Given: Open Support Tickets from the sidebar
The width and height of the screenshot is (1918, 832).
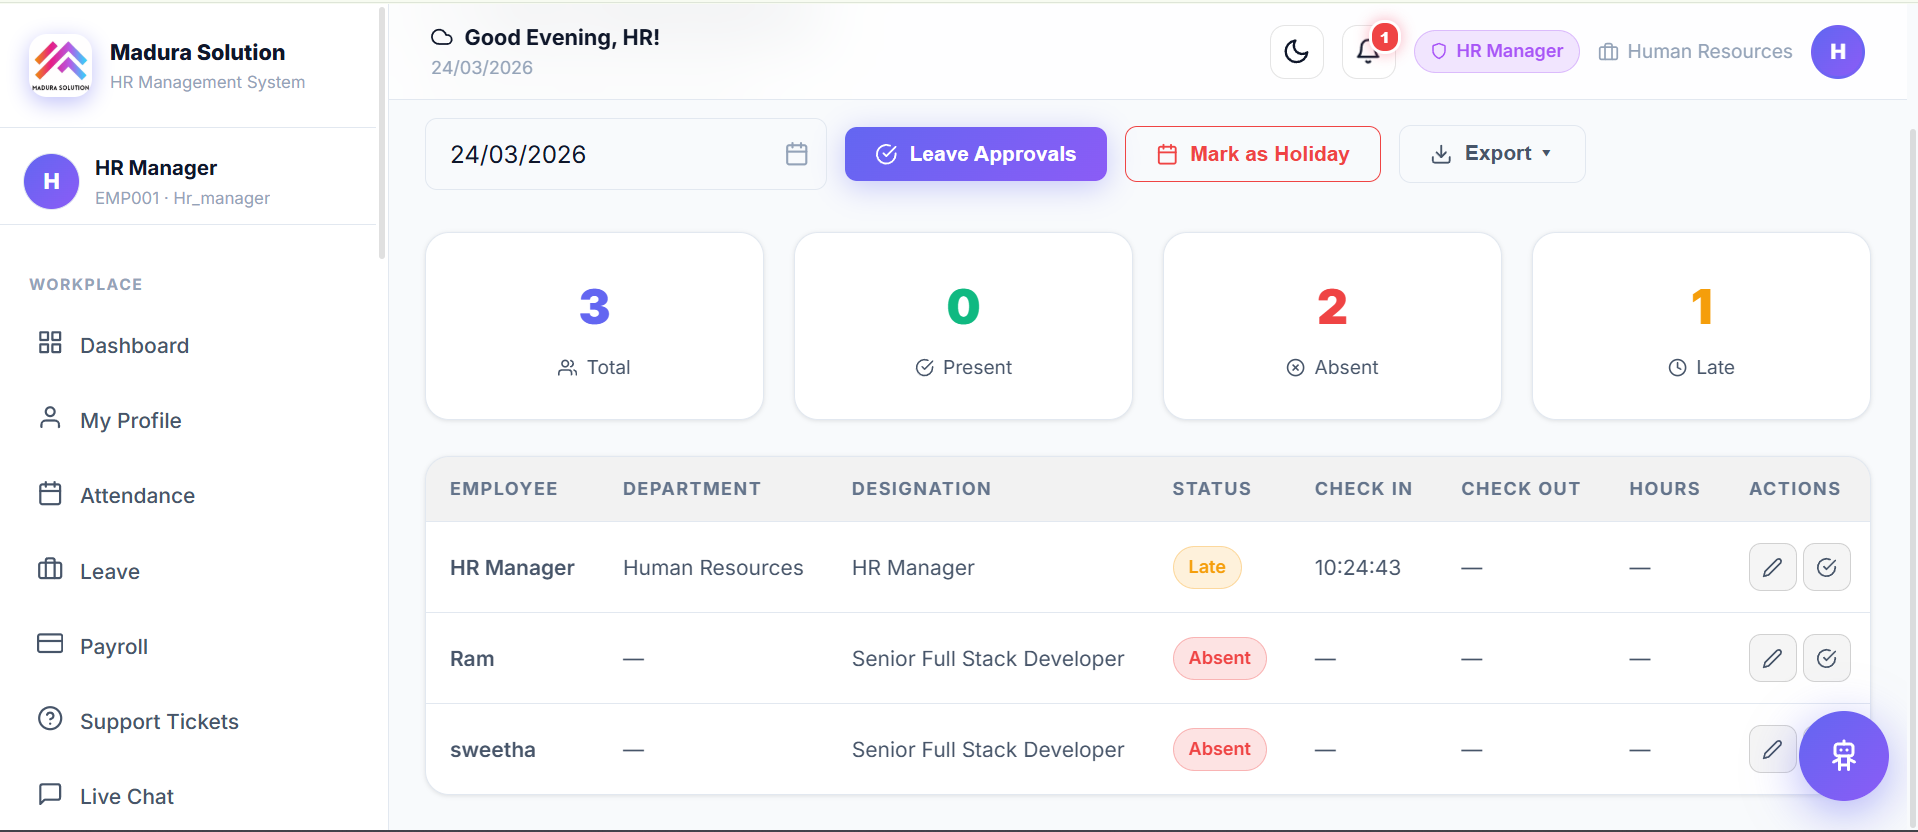Looking at the screenshot, I should click(159, 722).
